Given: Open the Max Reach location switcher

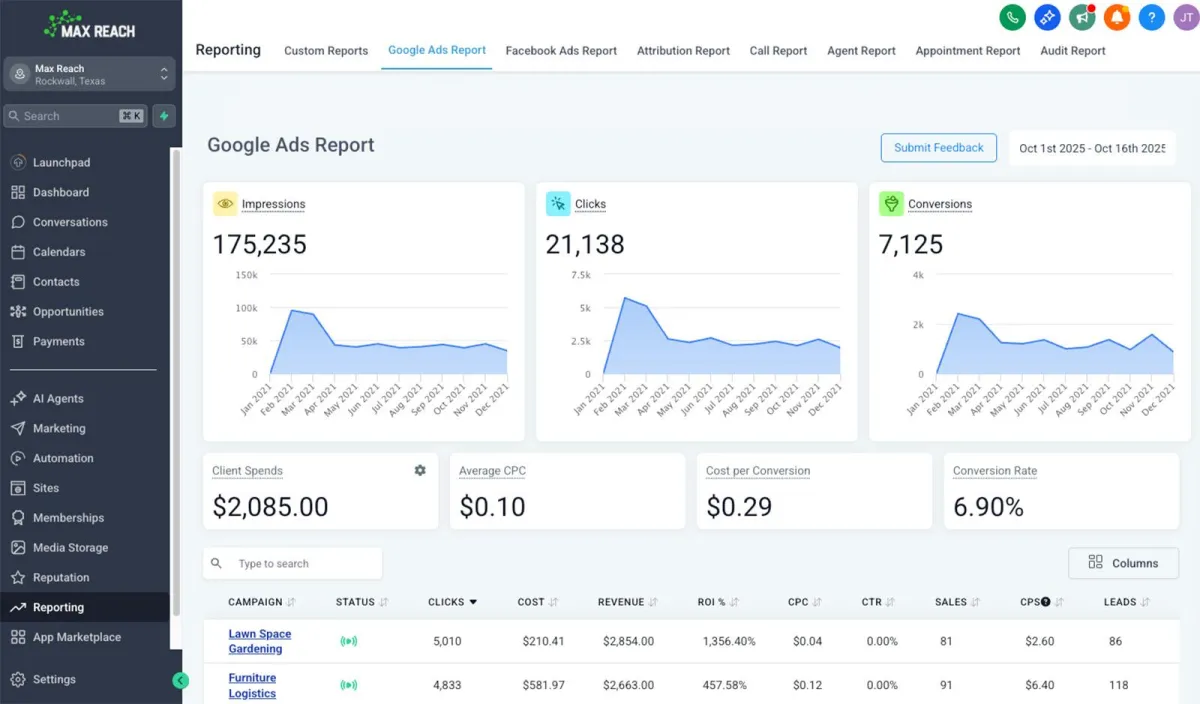Looking at the screenshot, I should click(x=90, y=75).
